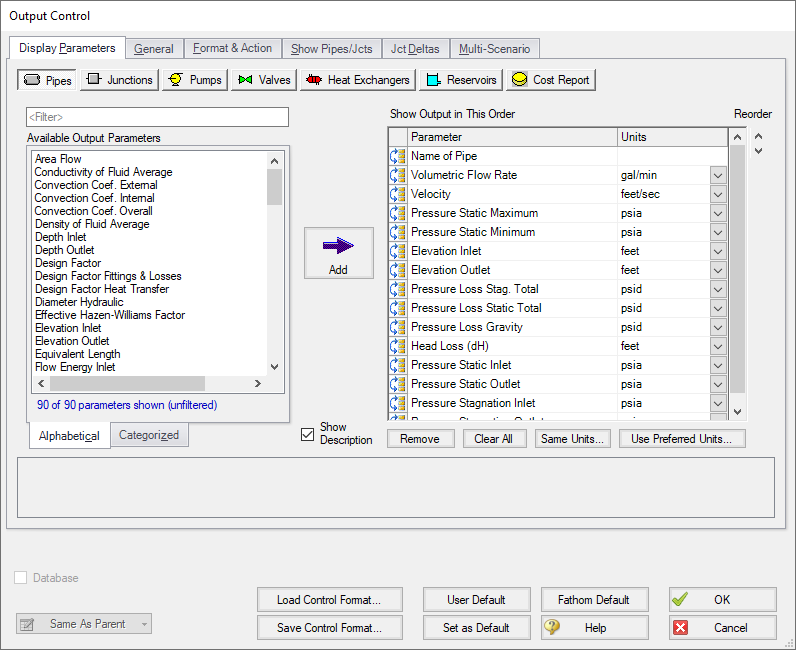The width and height of the screenshot is (796, 650).
Task: Click the reorder icon beside Velocity row
Action: coord(397,194)
